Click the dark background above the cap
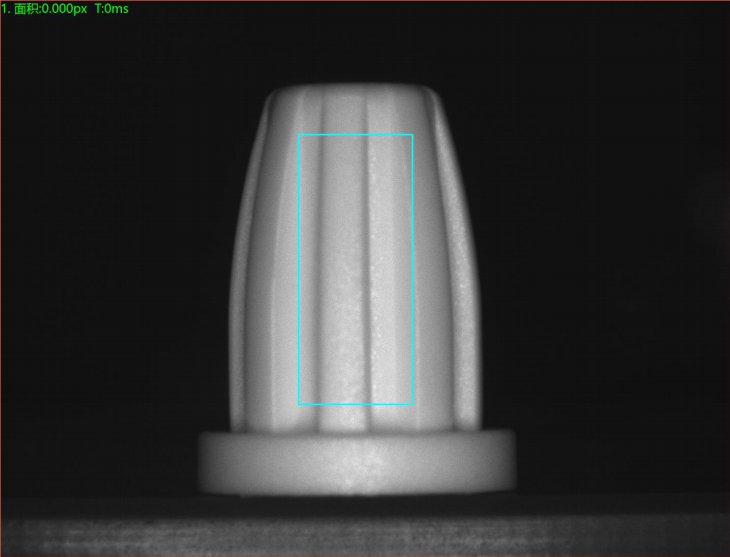730x557 pixels. click(x=355, y=40)
